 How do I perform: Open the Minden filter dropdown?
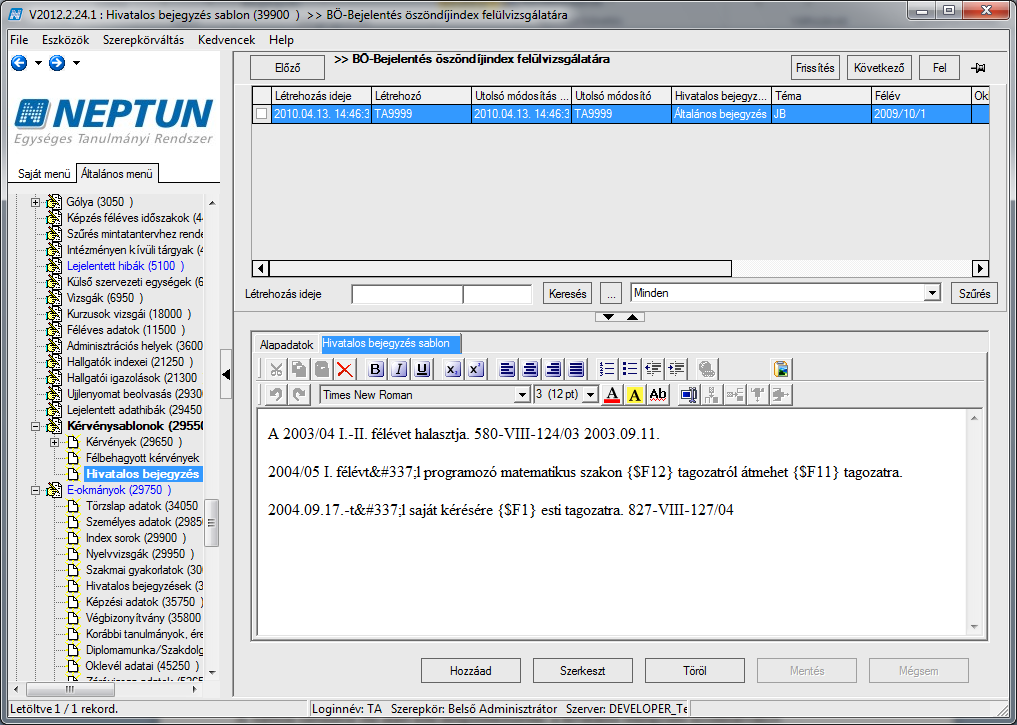pyautogui.click(x=932, y=293)
